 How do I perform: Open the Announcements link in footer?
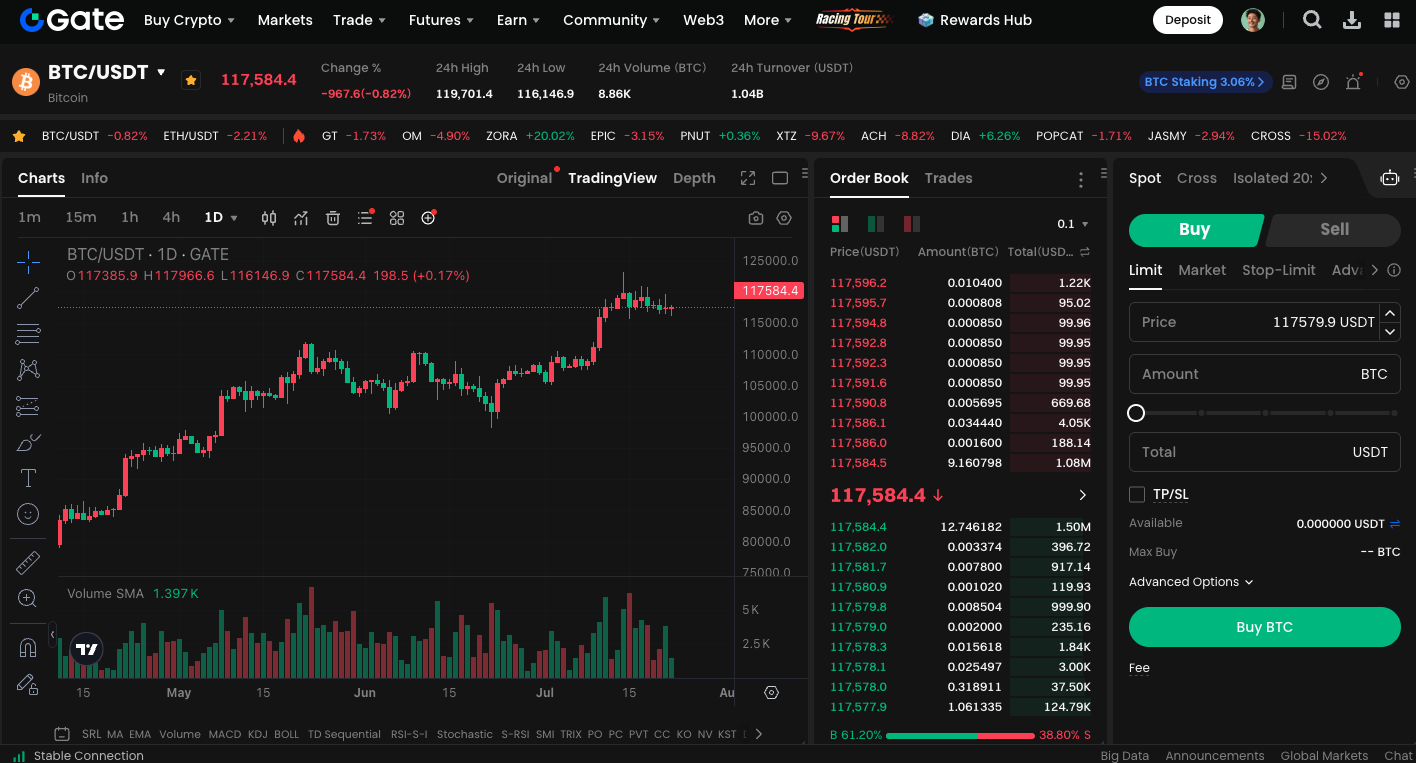(x=1215, y=756)
